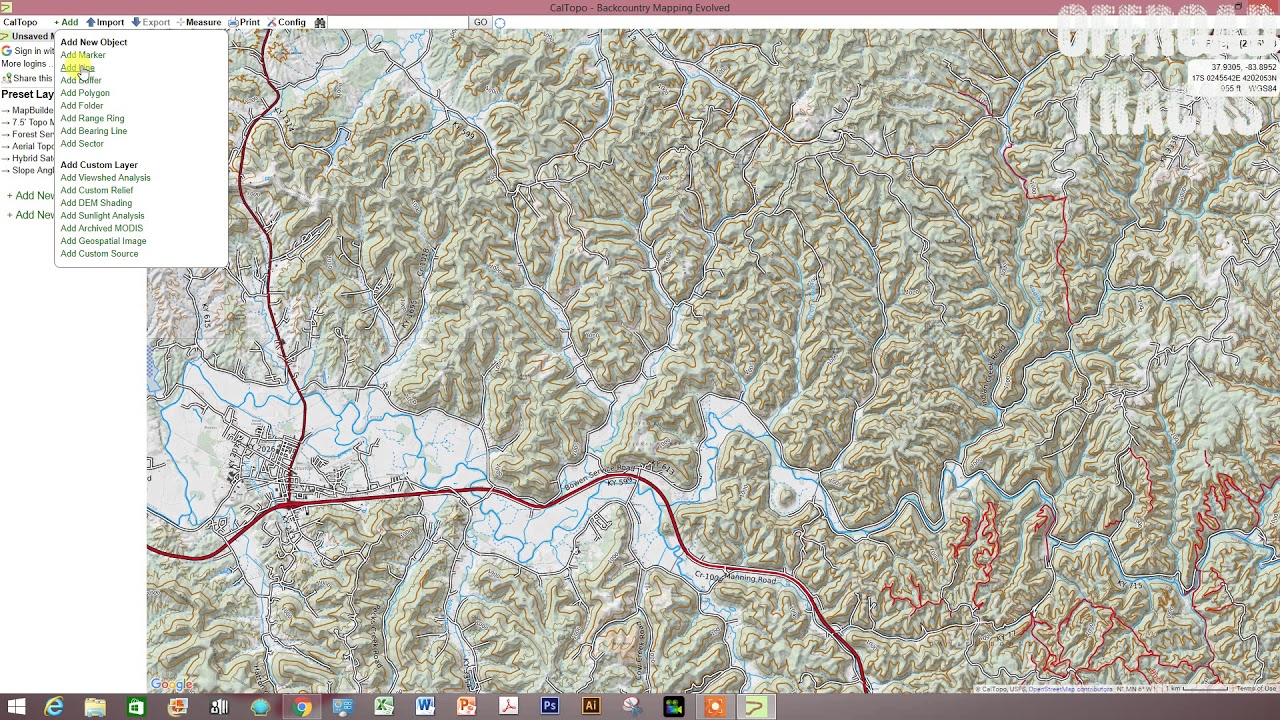Open the CalTopo menu
The image size is (1280, 720).
20,22
